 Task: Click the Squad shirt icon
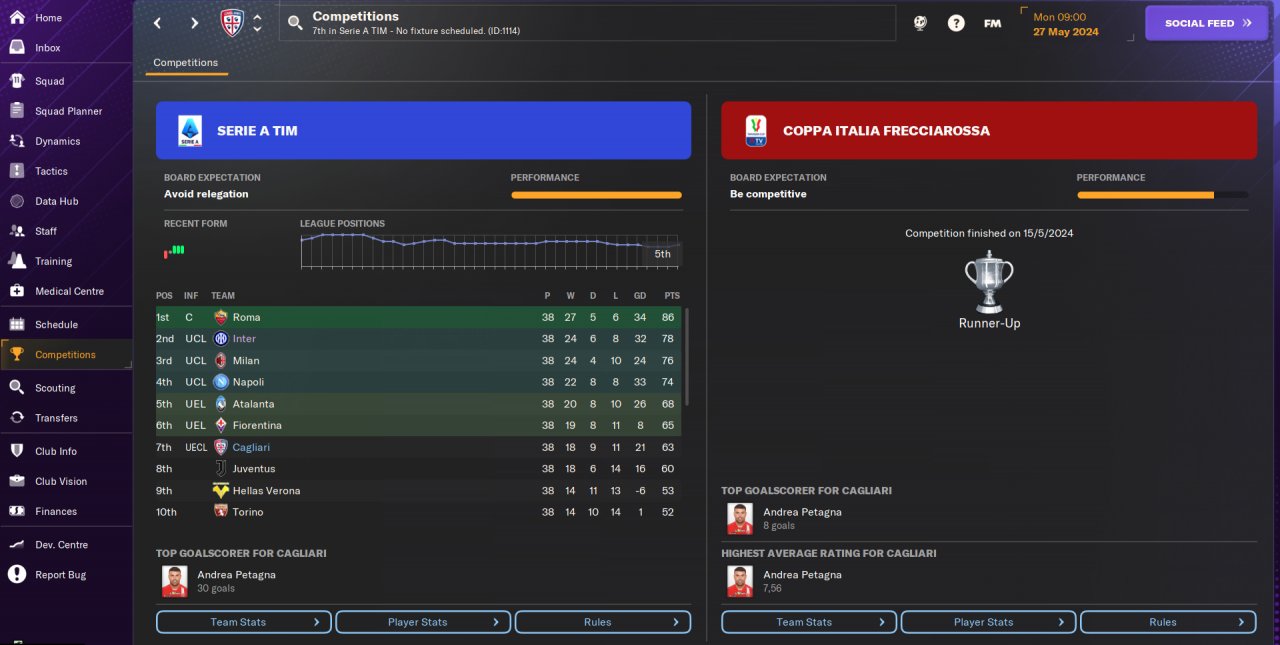(x=17, y=81)
